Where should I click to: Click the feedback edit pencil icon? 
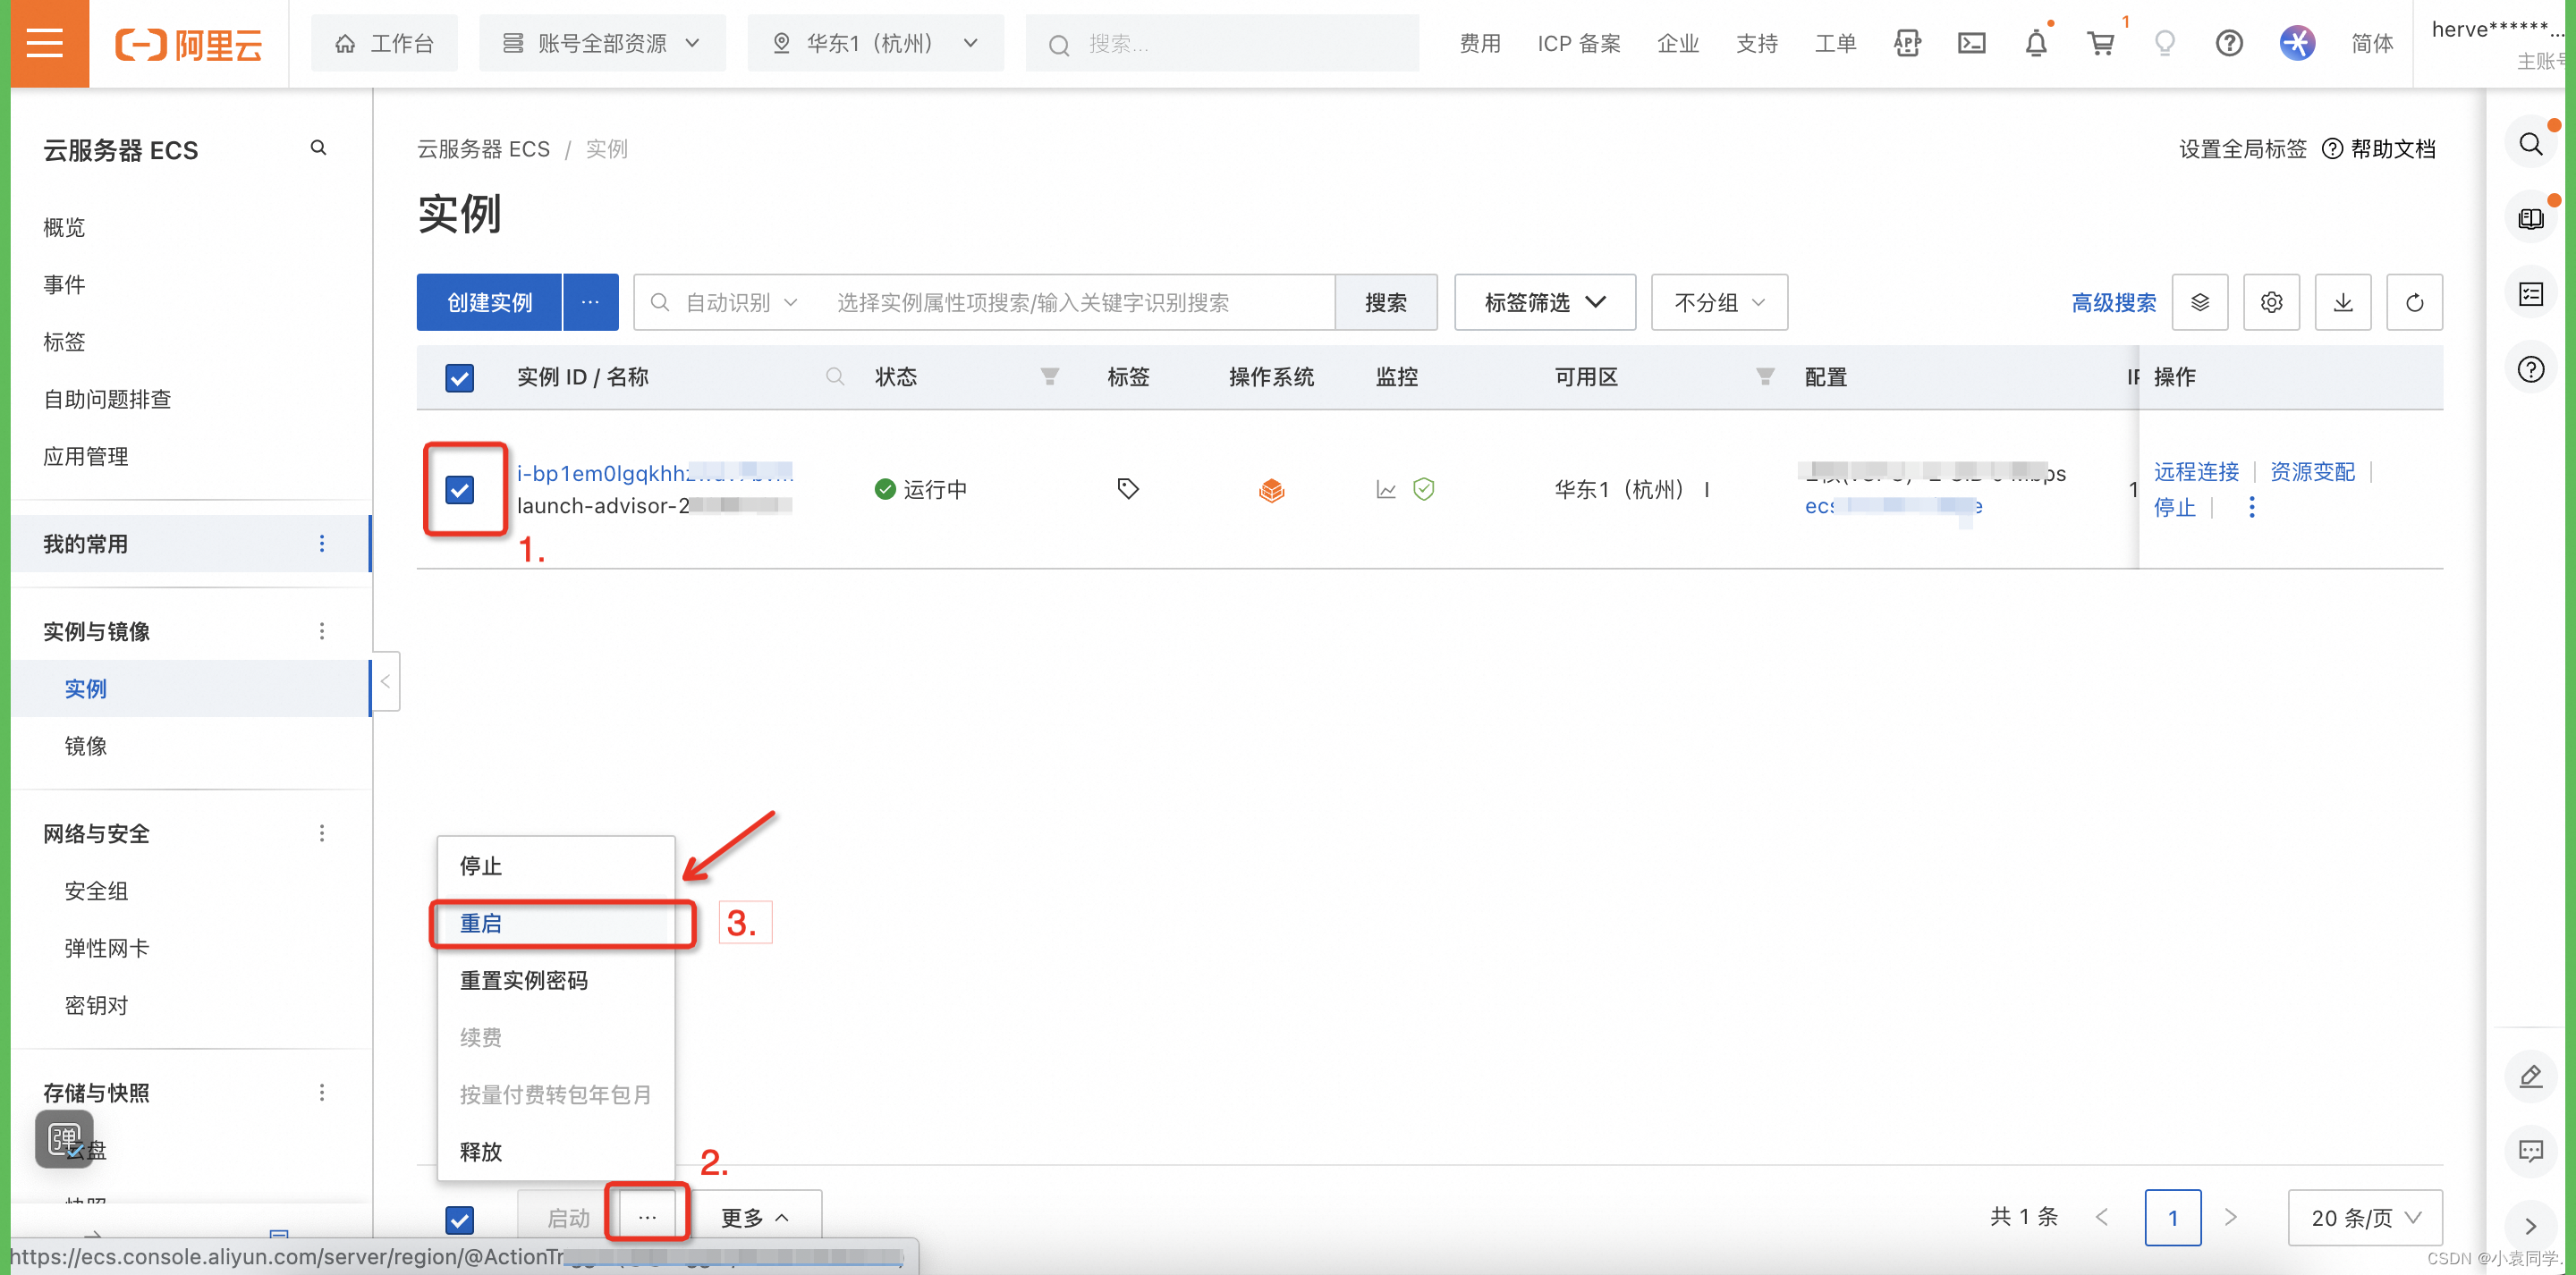point(2531,1076)
